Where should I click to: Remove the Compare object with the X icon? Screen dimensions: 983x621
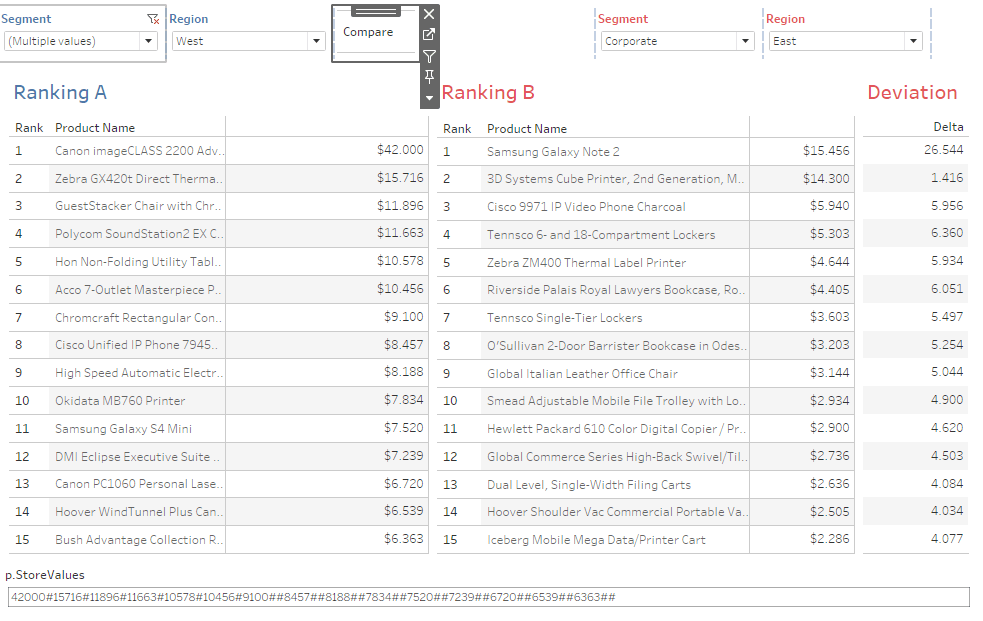tap(429, 14)
